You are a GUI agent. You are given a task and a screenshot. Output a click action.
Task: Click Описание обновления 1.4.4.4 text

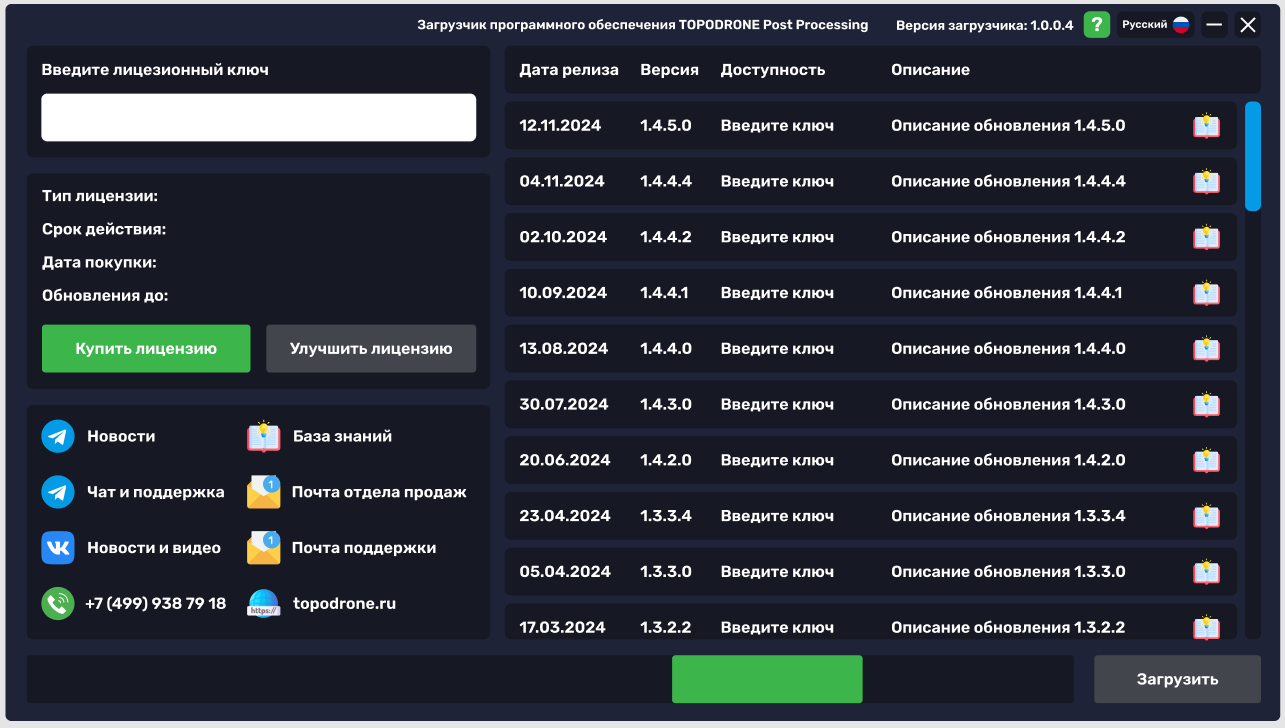pos(1008,182)
